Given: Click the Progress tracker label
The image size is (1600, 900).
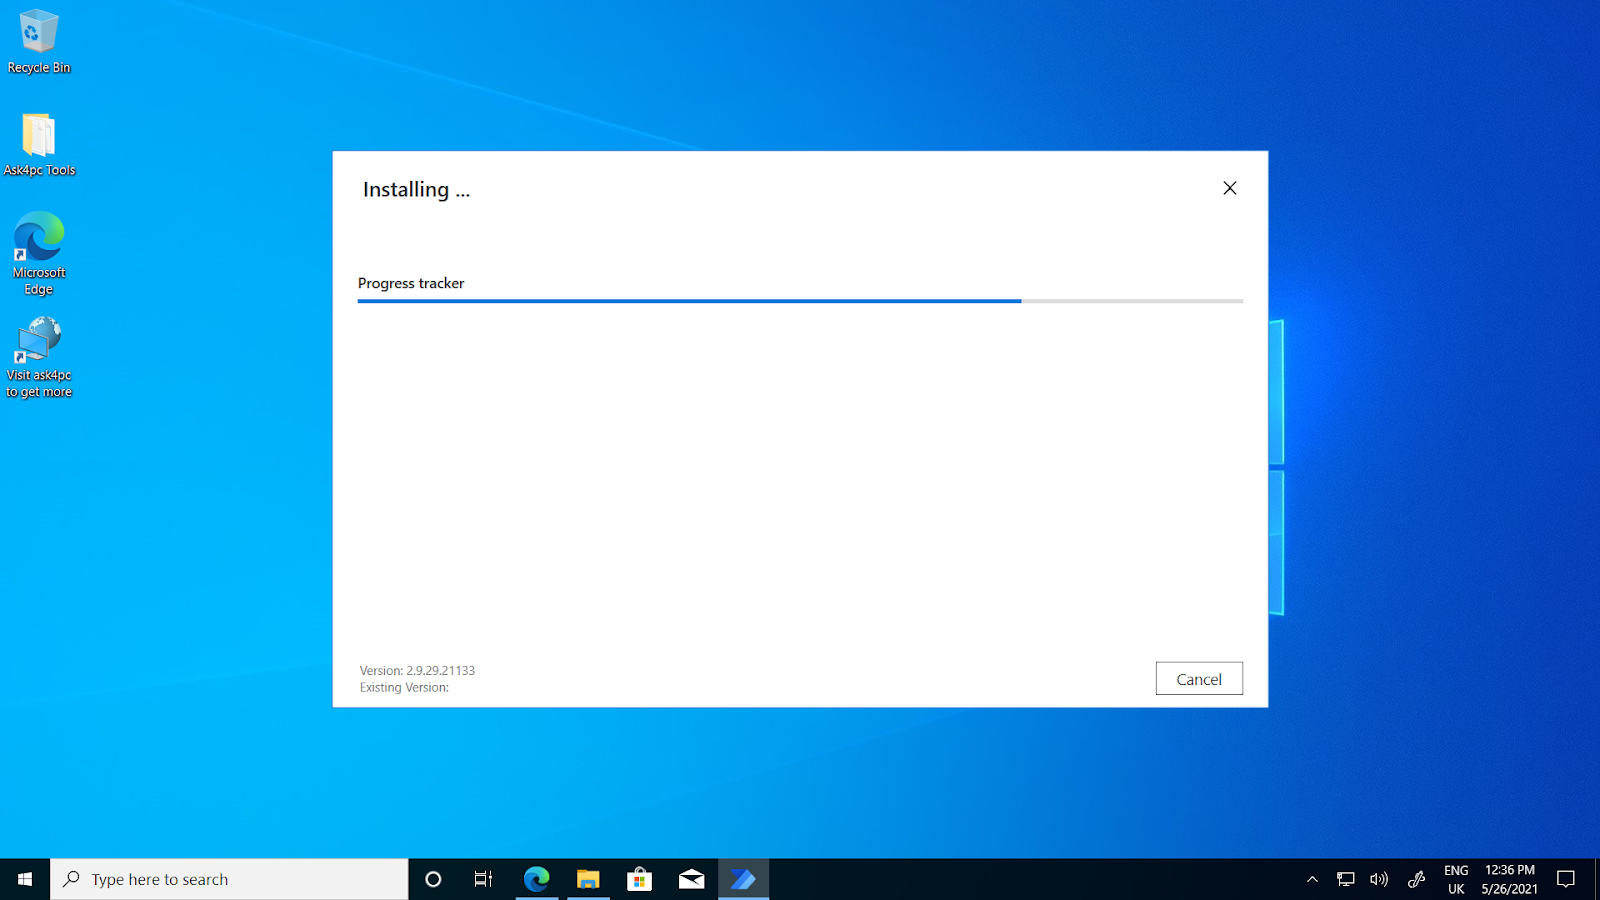Looking at the screenshot, I should tap(411, 283).
